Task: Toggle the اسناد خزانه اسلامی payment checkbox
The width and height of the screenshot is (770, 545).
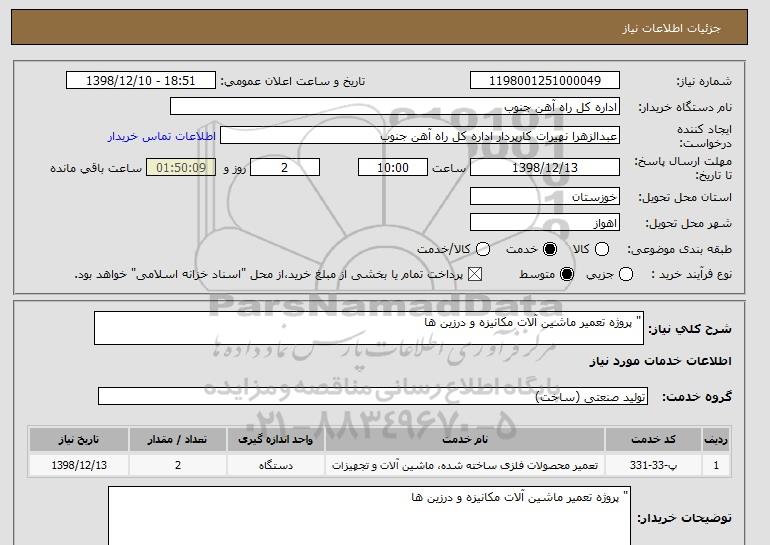Action: (475, 274)
